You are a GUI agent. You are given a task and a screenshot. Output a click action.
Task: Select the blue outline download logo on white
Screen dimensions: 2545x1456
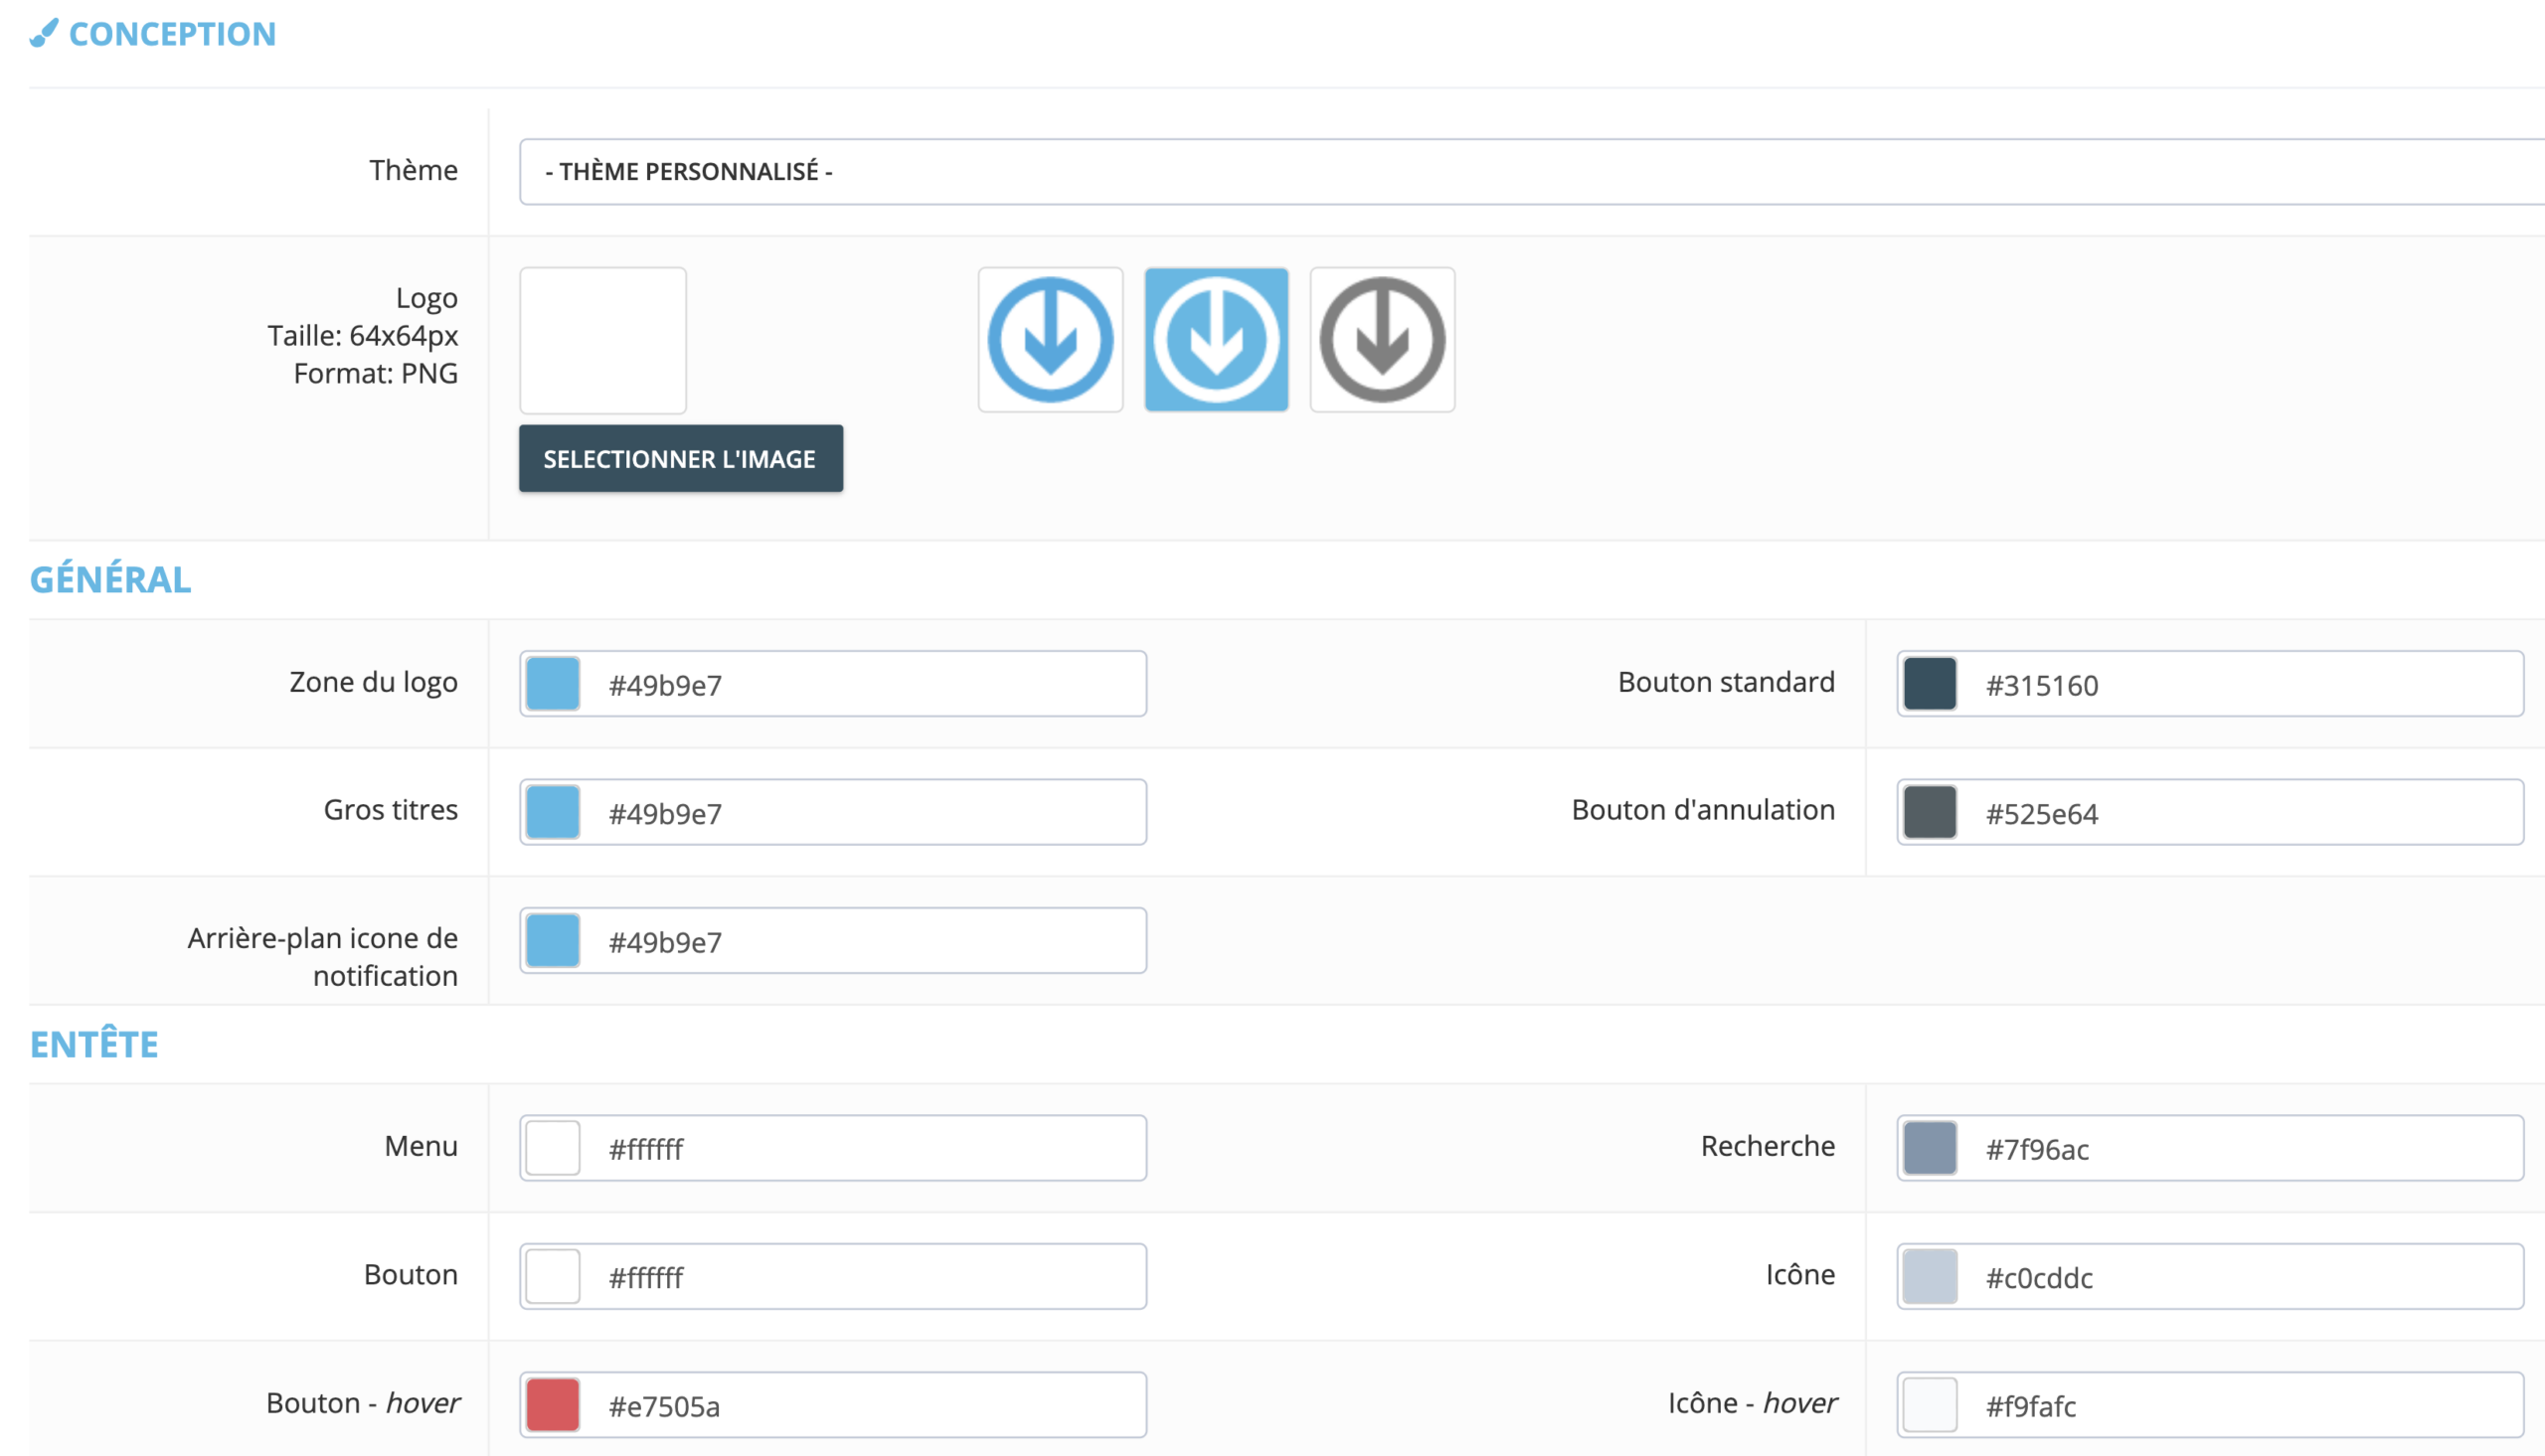pyautogui.click(x=1050, y=340)
